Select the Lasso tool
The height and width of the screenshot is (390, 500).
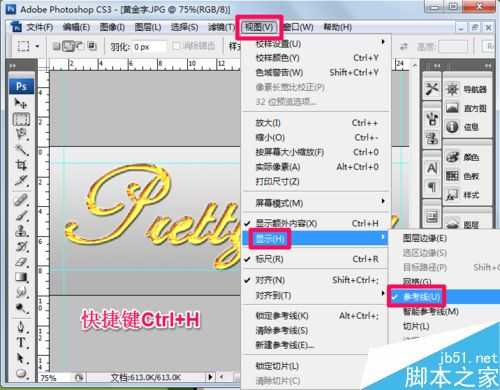tap(21, 134)
